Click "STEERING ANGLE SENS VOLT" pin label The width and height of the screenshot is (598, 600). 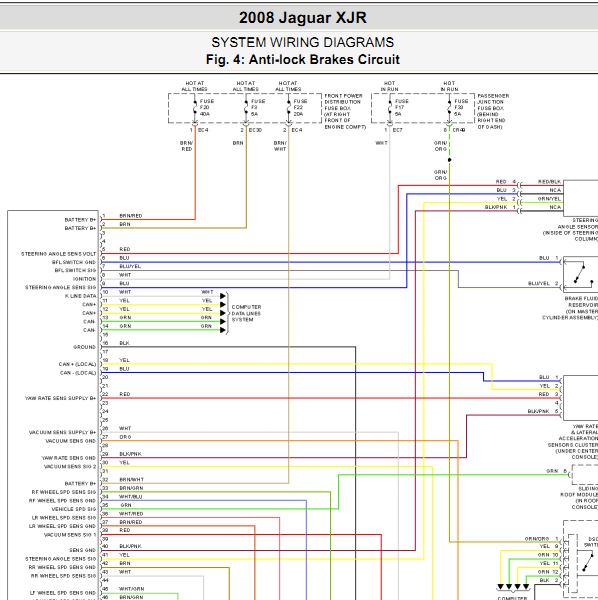[58, 254]
